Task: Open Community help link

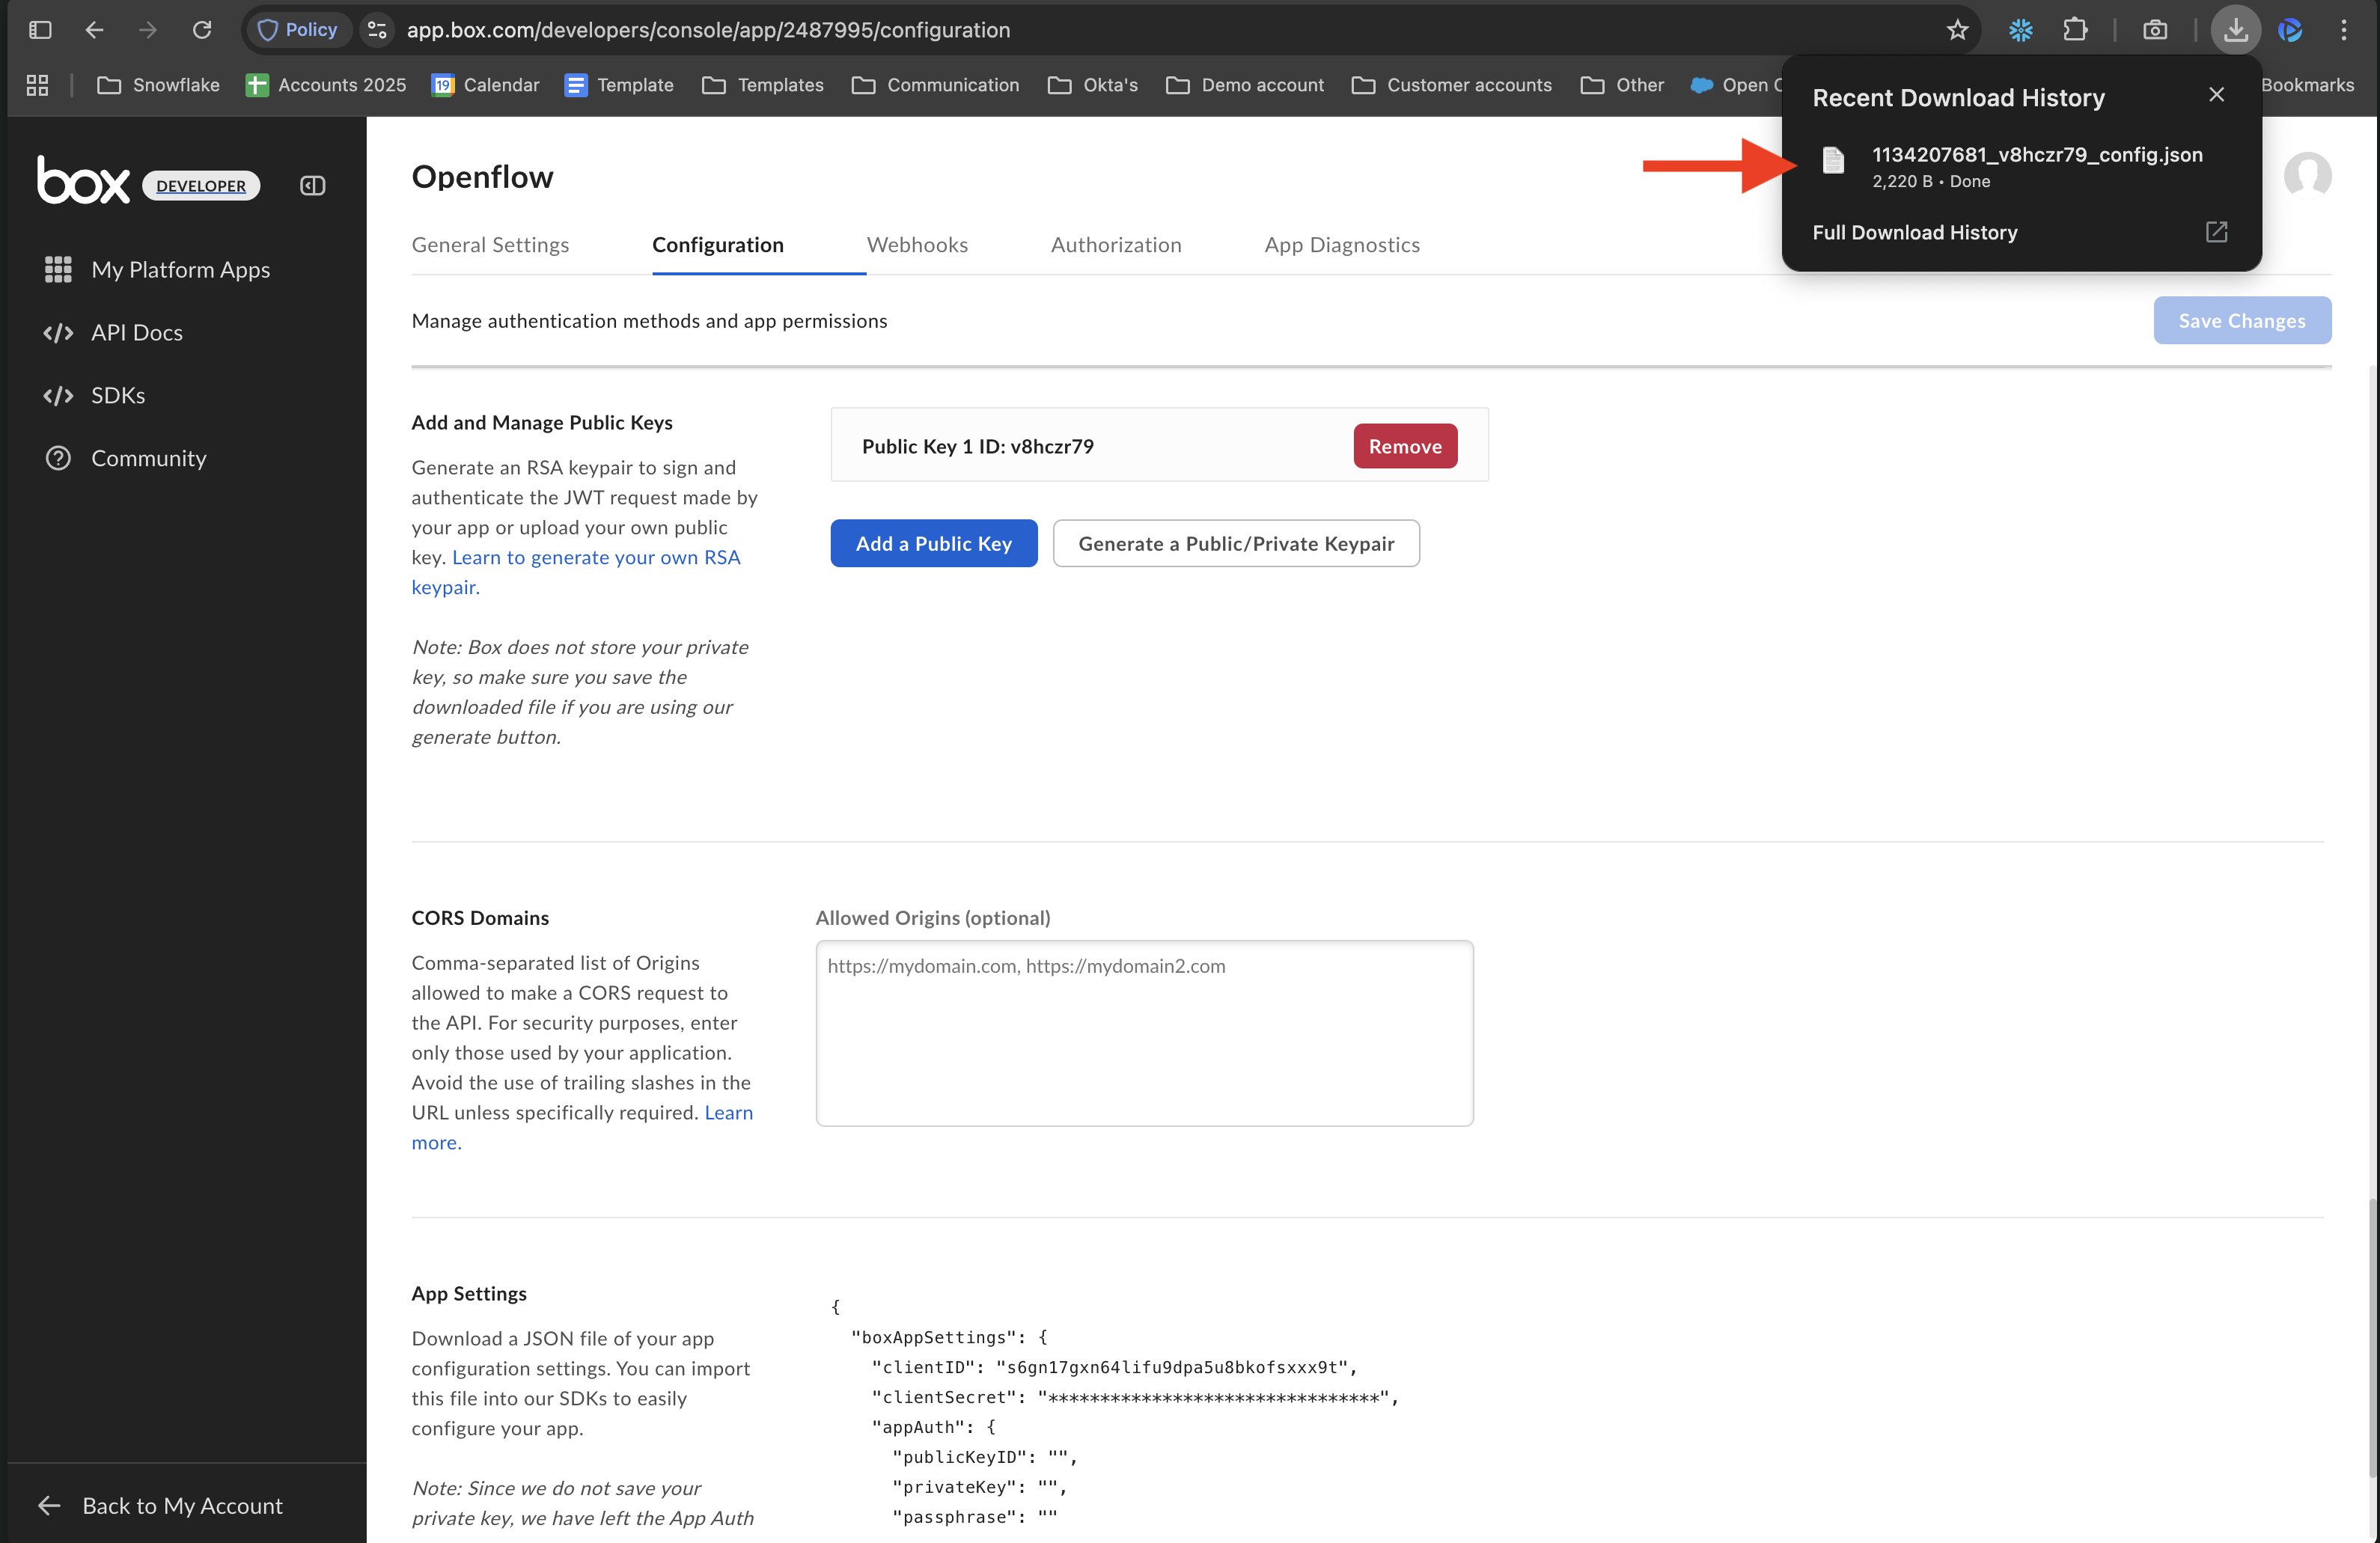Action: pos(148,458)
